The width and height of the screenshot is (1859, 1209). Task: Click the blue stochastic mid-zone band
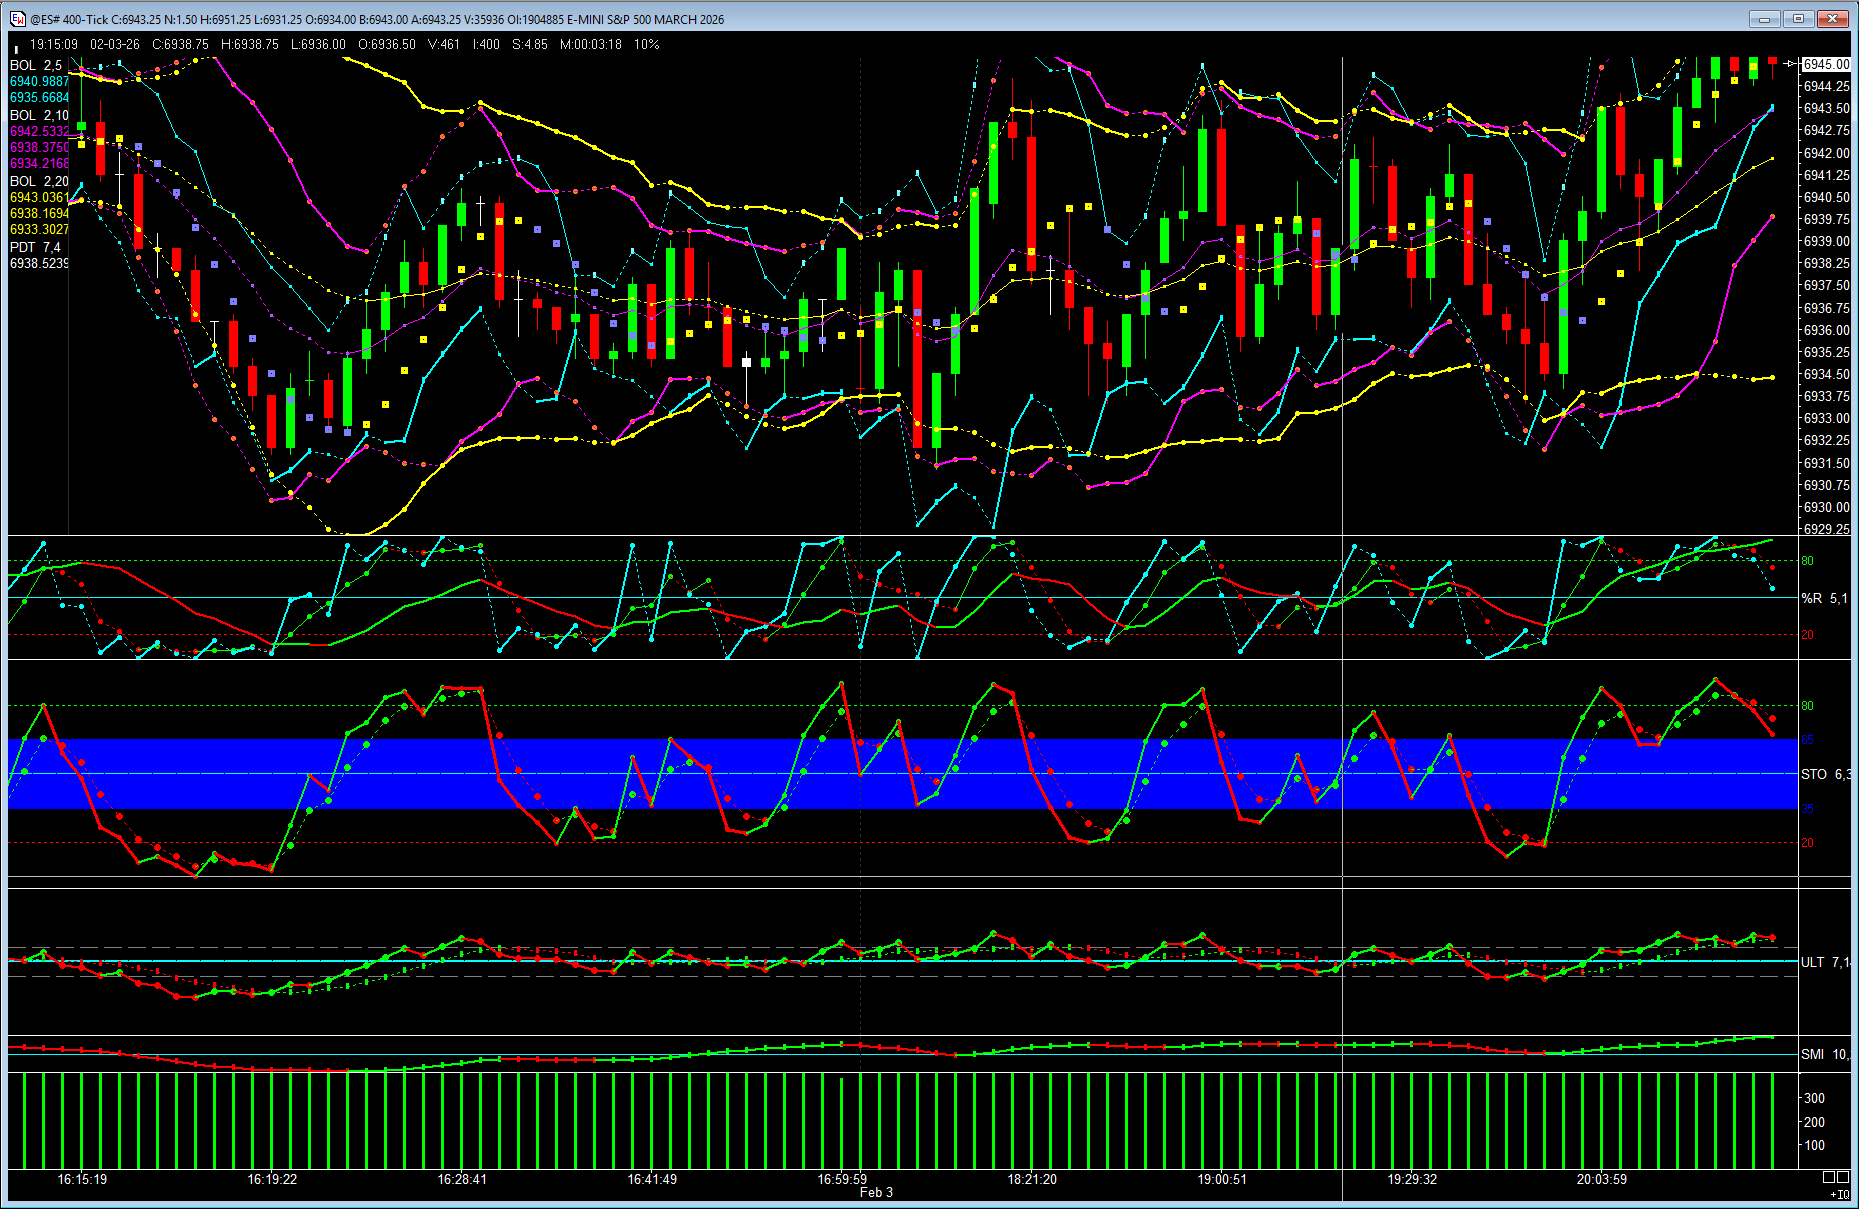[x=900, y=774]
